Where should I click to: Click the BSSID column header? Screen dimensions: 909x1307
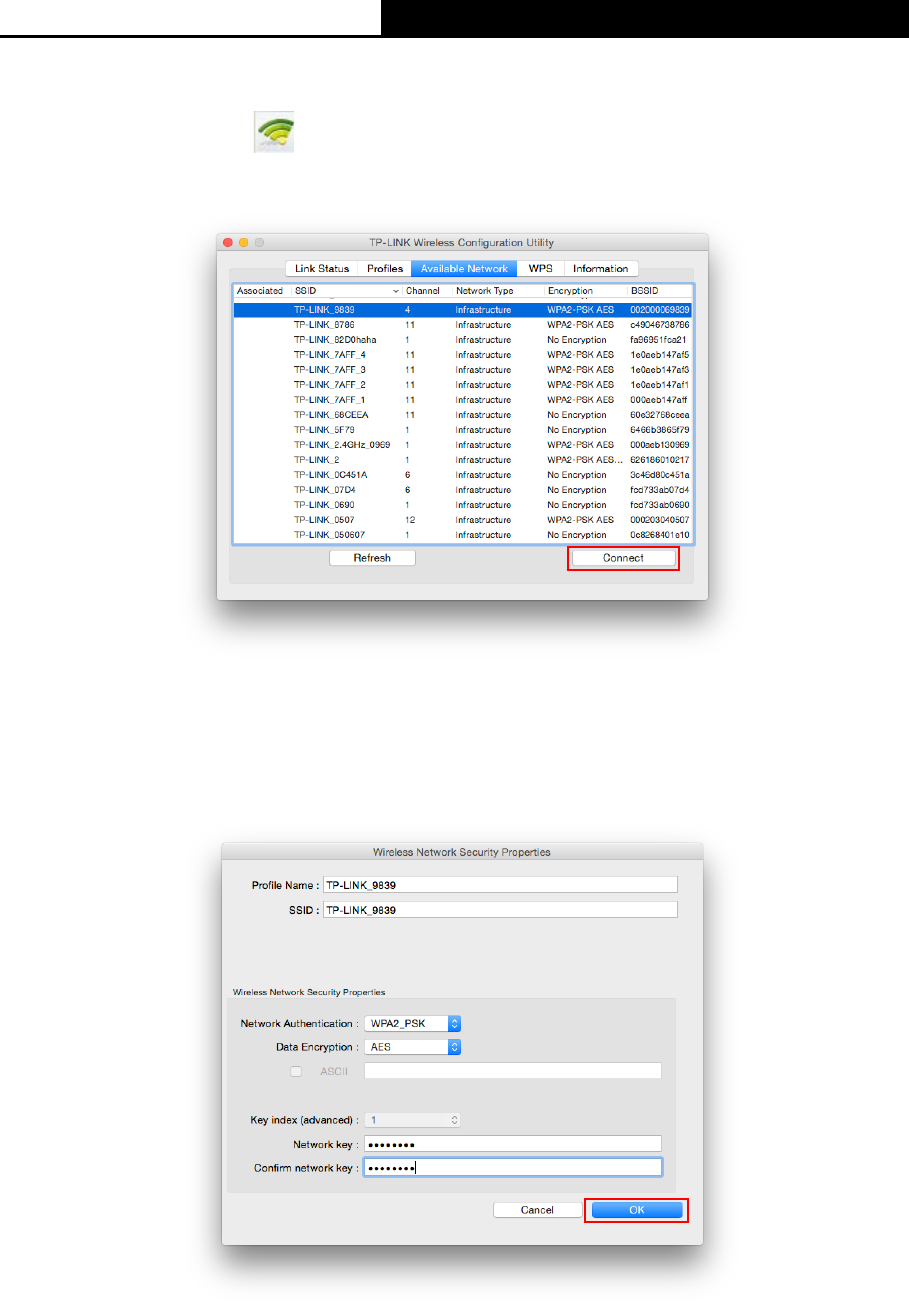660,290
